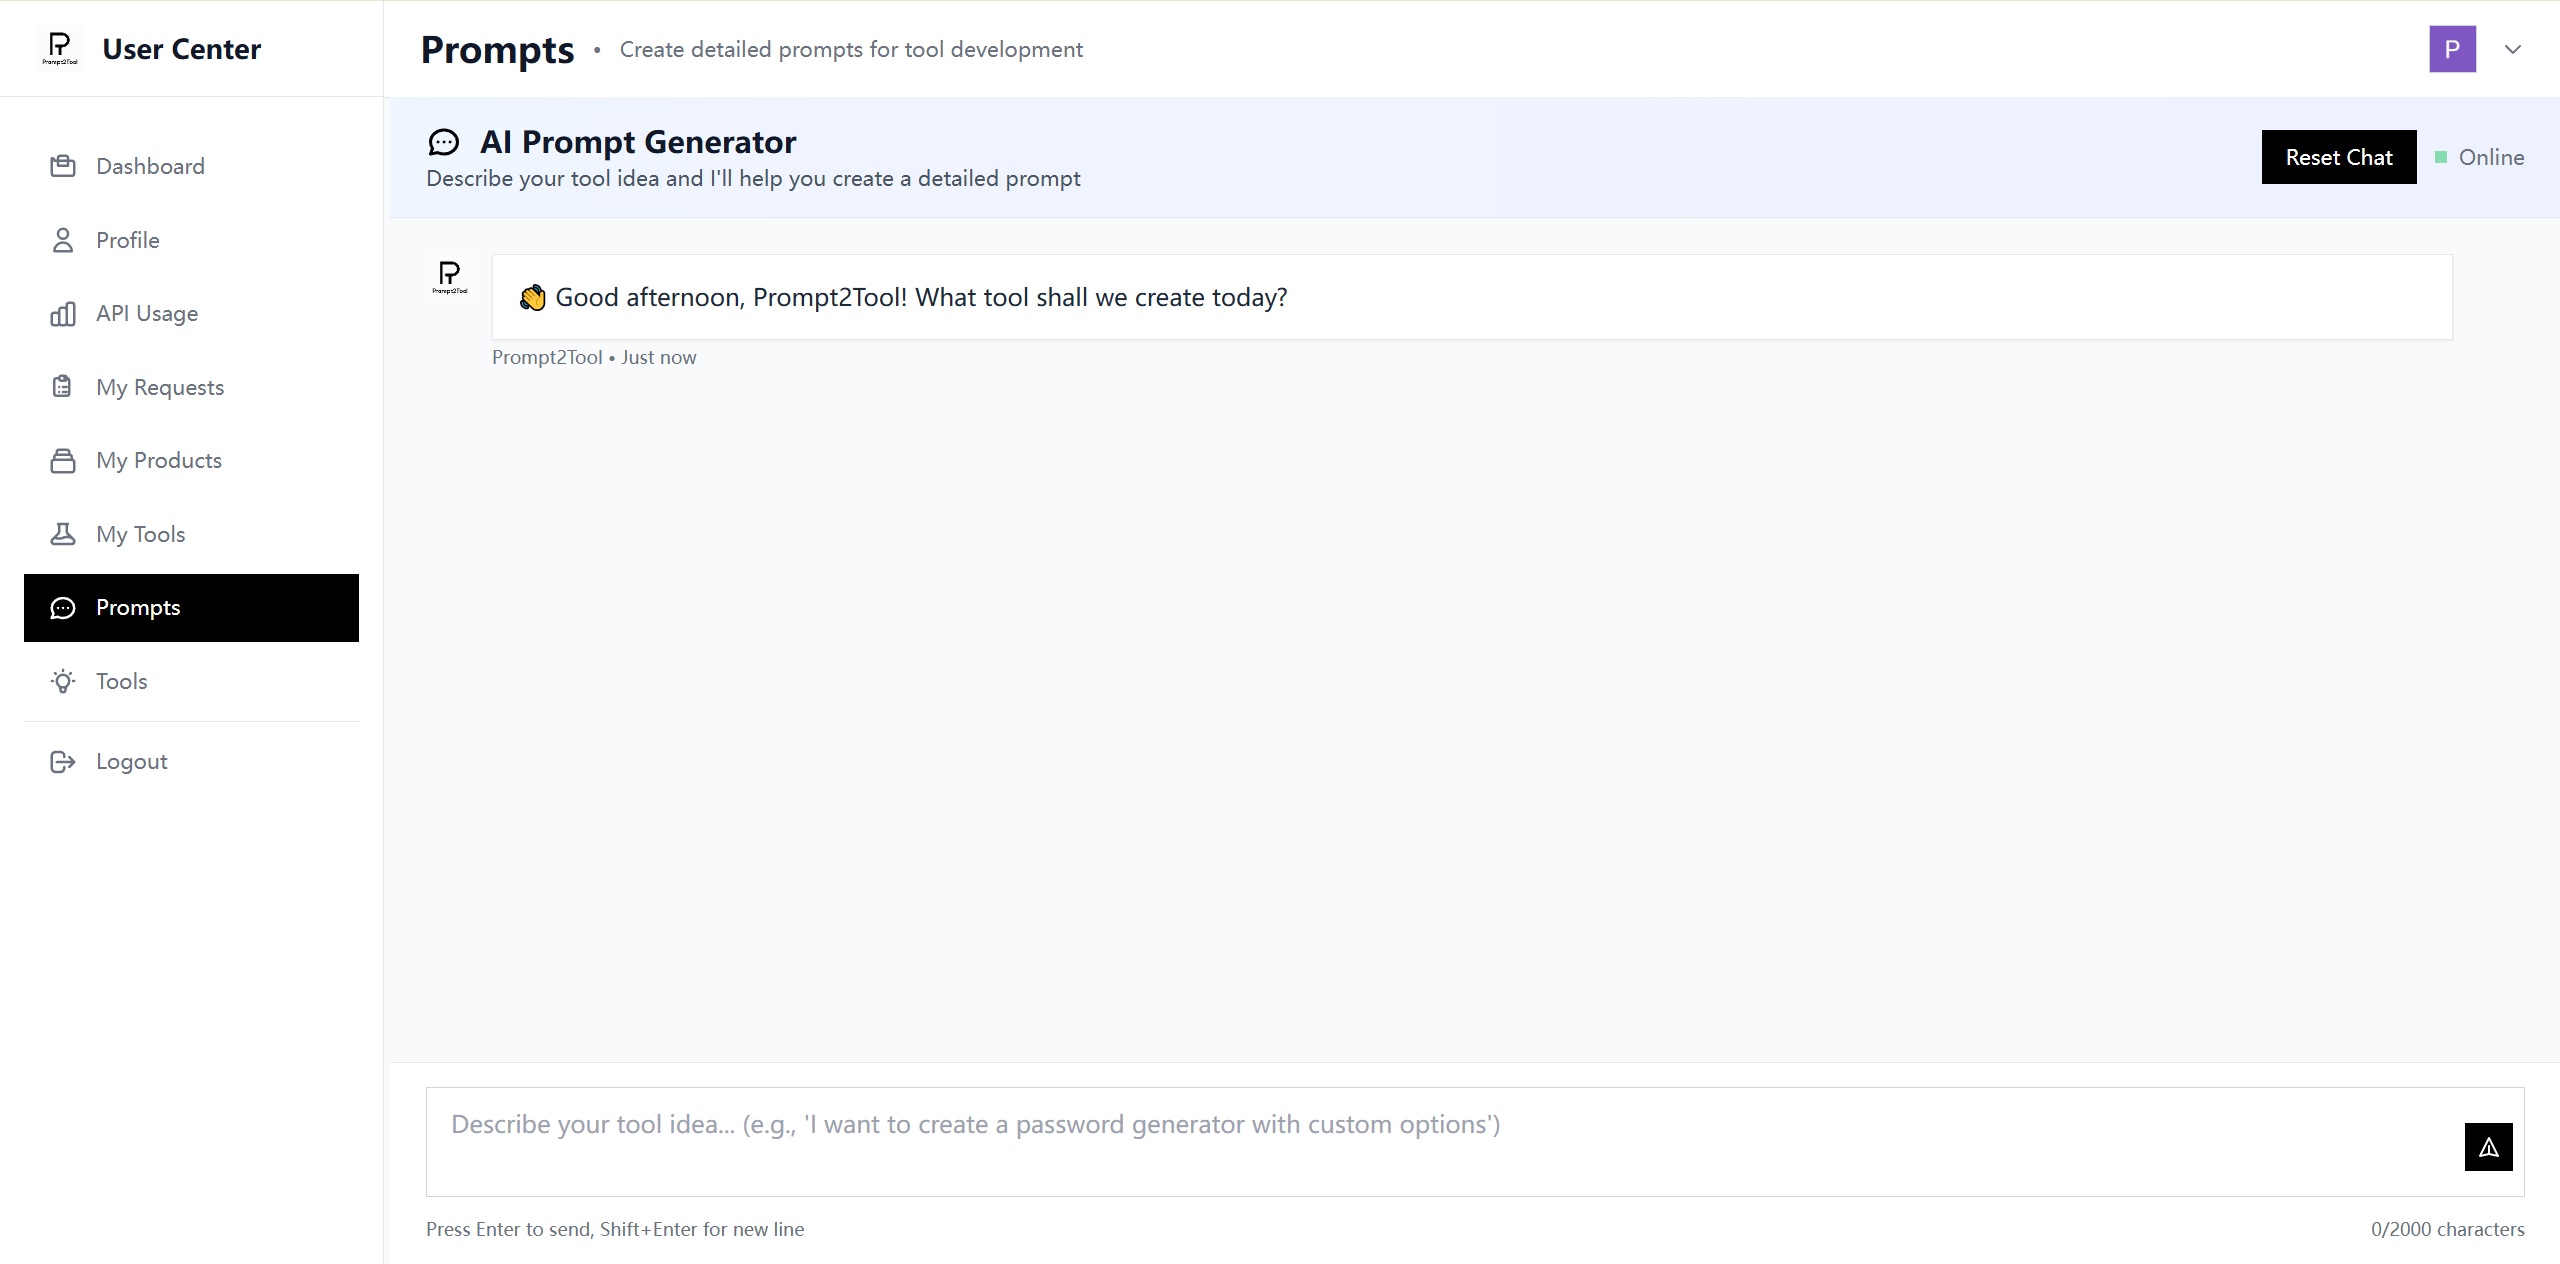2560x1264 pixels.
Task: Click the AI Prompt Generator speech bubble icon
Action: (x=445, y=142)
